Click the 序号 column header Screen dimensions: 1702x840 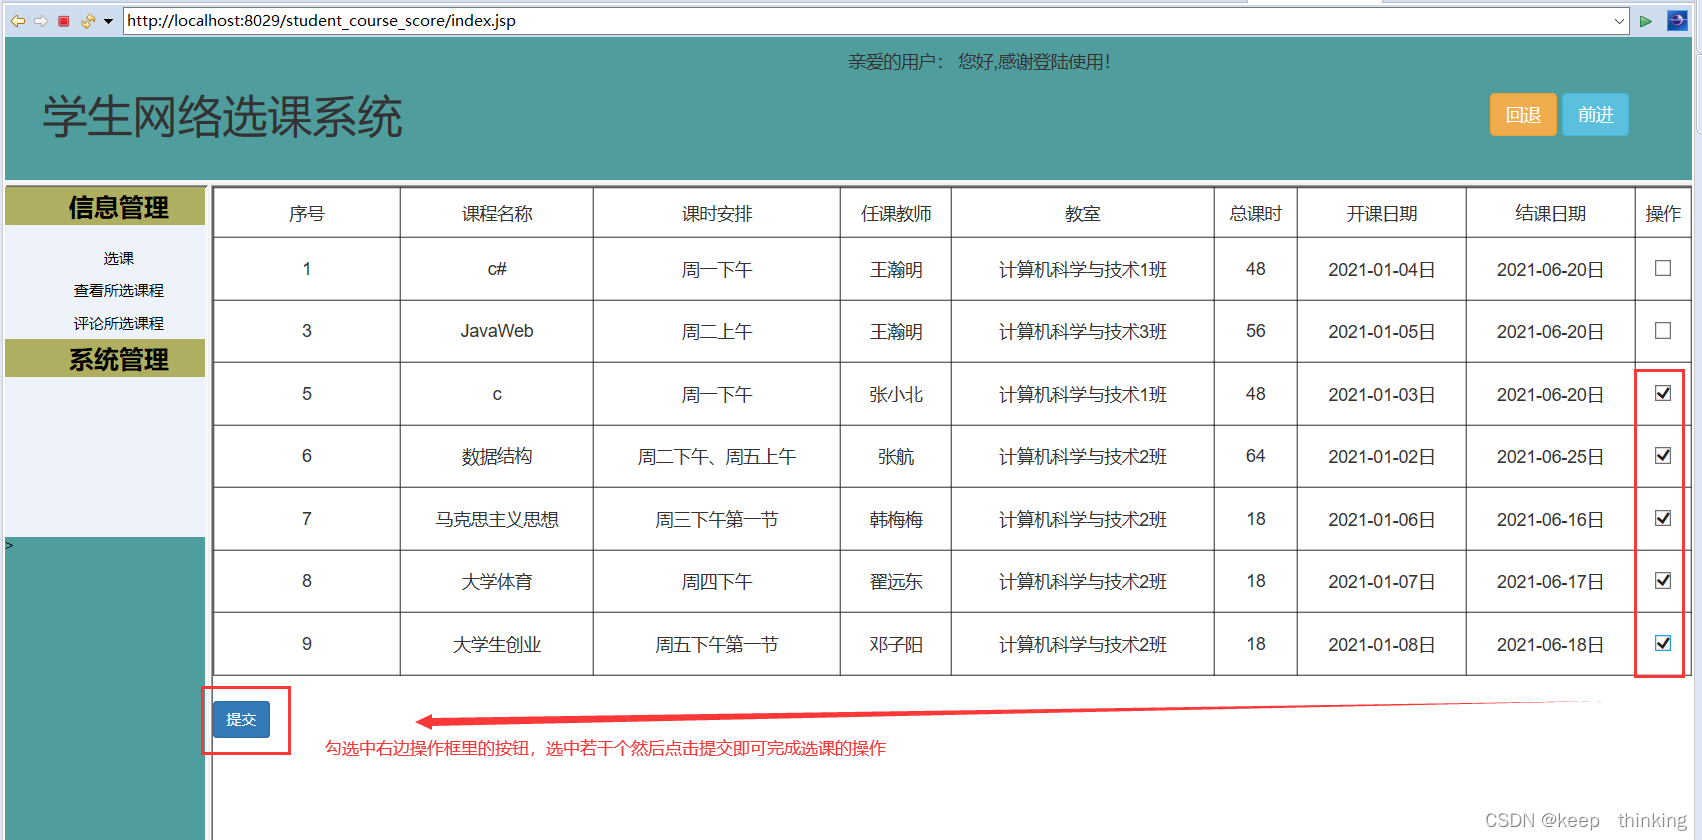(307, 213)
